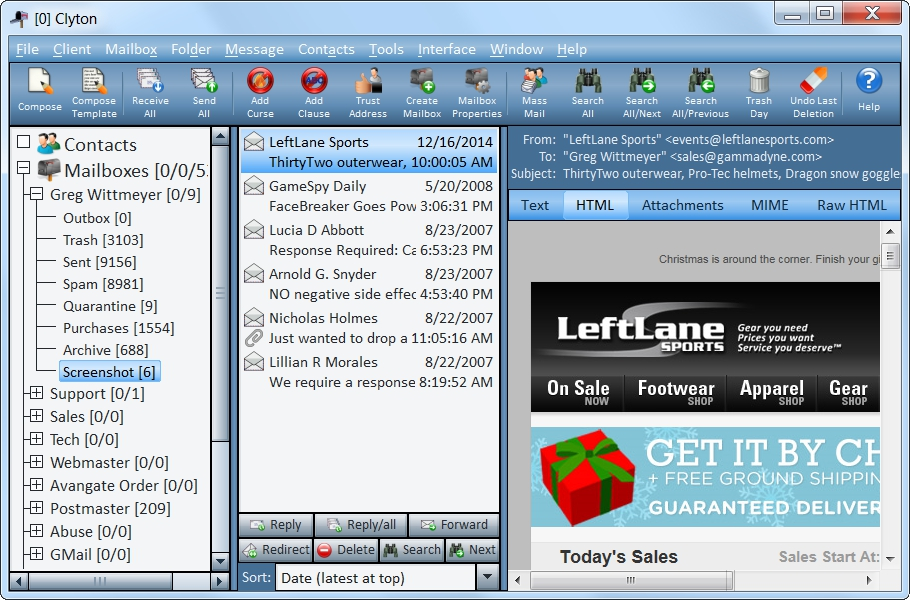
Task: Click the Add Clause icon
Action: tap(314, 81)
